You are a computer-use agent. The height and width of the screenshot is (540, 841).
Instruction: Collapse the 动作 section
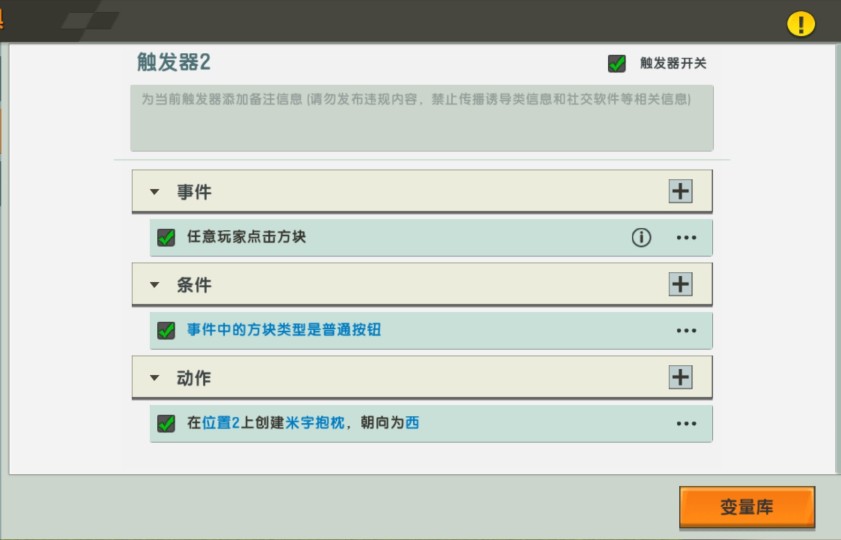[x=154, y=378]
